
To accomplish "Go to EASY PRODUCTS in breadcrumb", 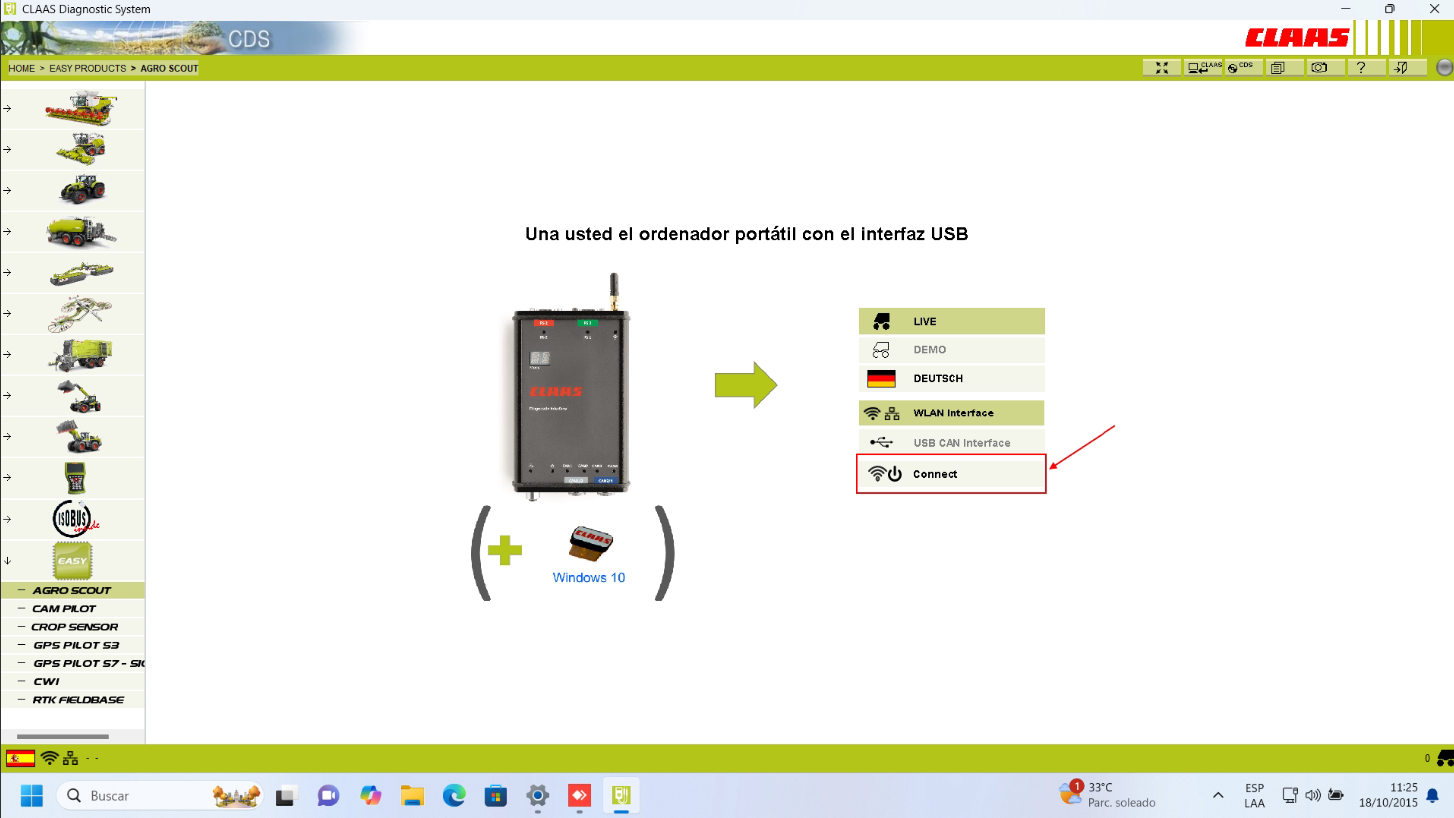I will tap(88, 69).
